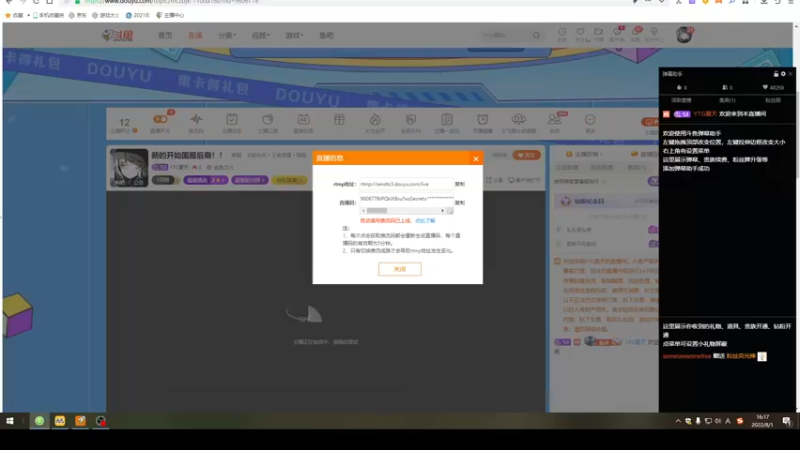This screenshot has height=450, width=800.
Task: Open the shield icon in streamer toolbar
Action: [411, 120]
